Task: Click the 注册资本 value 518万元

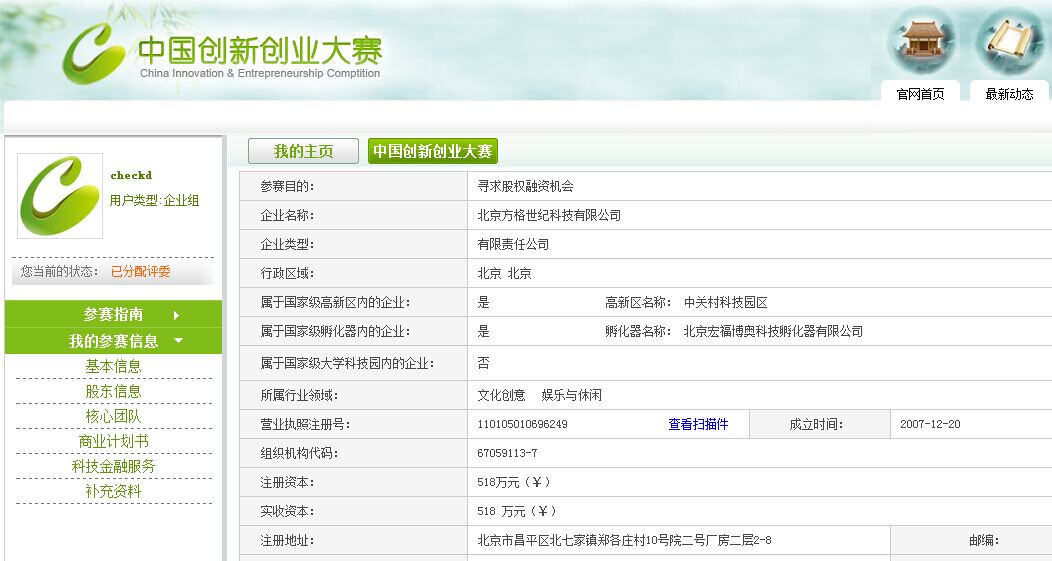Action: coord(514,482)
